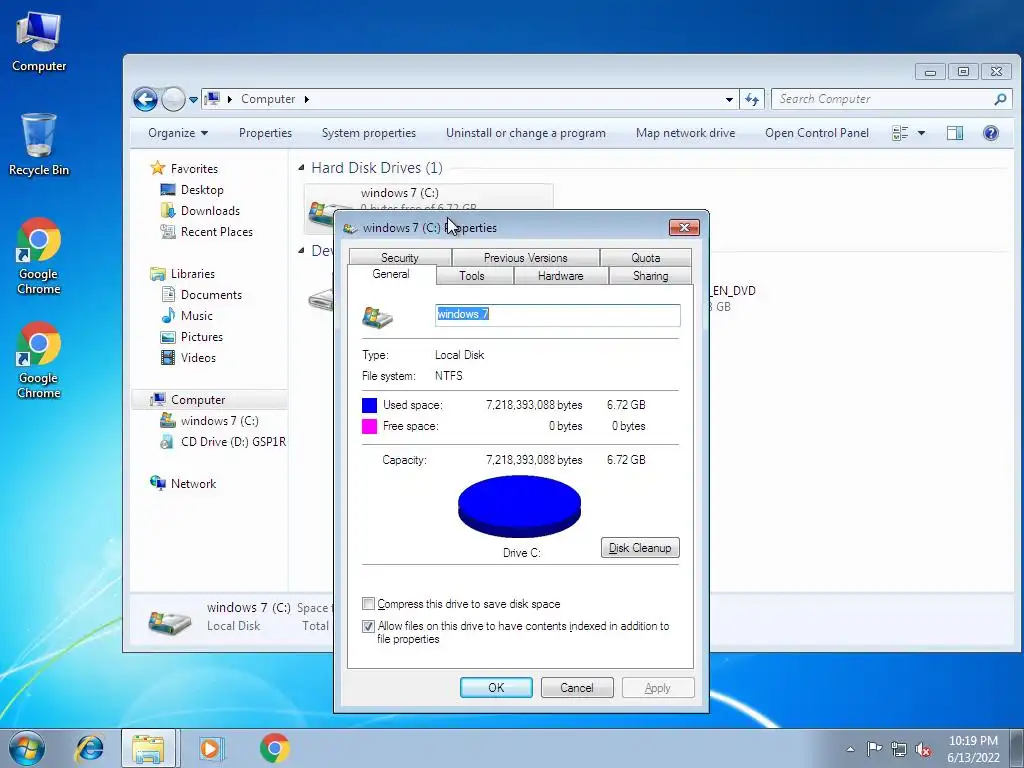Uncheck Allow files to be indexed checkbox

tap(368, 626)
